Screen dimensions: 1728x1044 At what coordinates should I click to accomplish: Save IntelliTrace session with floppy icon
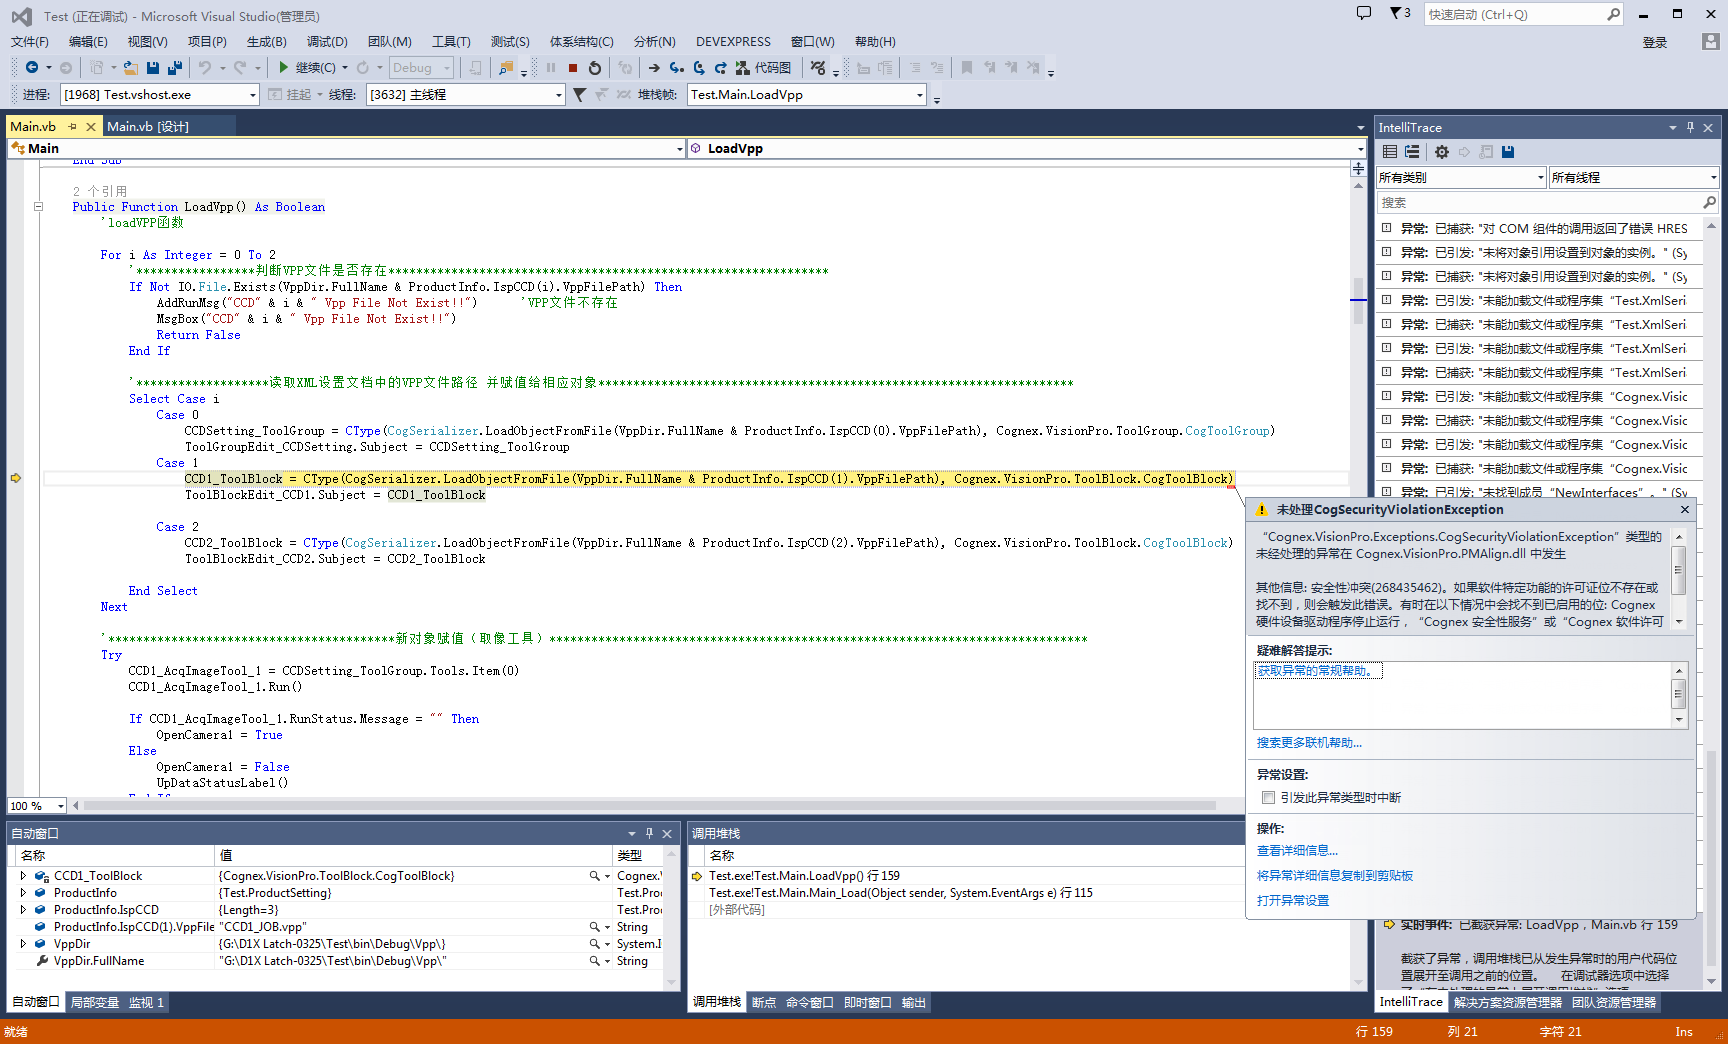tap(1508, 152)
